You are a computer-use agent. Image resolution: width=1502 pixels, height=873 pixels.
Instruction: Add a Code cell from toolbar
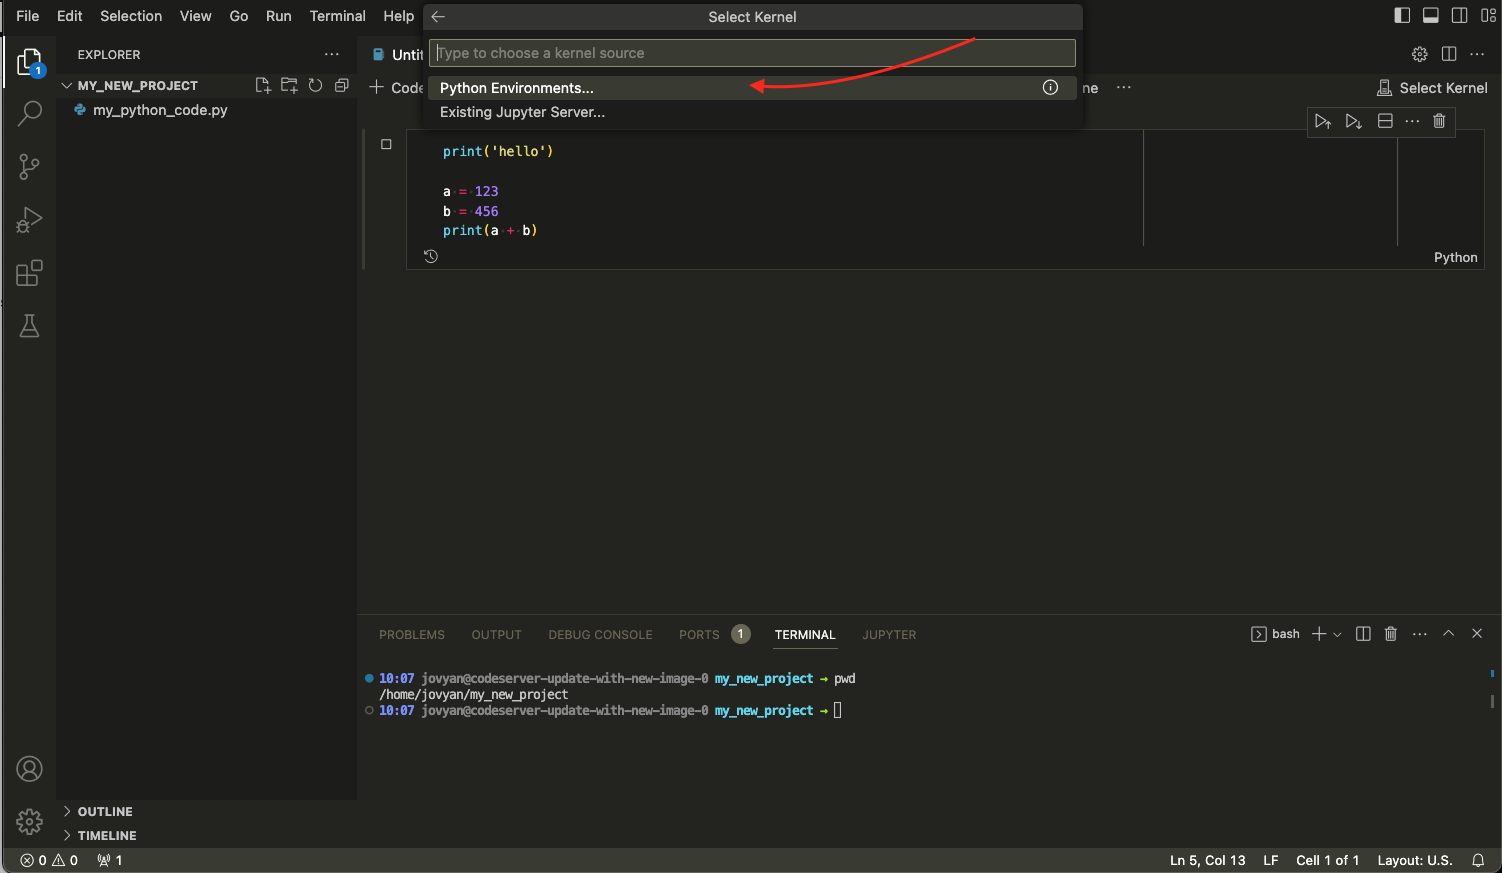click(x=397, y=88)
